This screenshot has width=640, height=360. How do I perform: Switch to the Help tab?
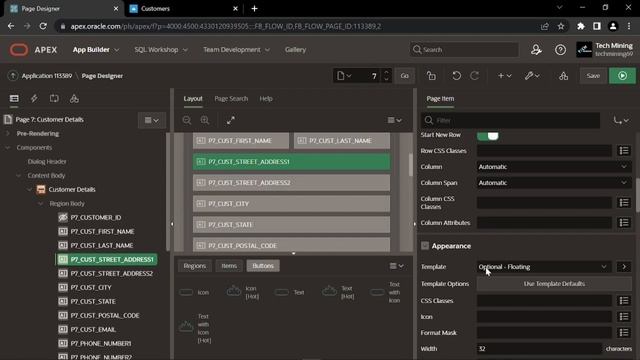pyautogui.click(x=266, y=99)
